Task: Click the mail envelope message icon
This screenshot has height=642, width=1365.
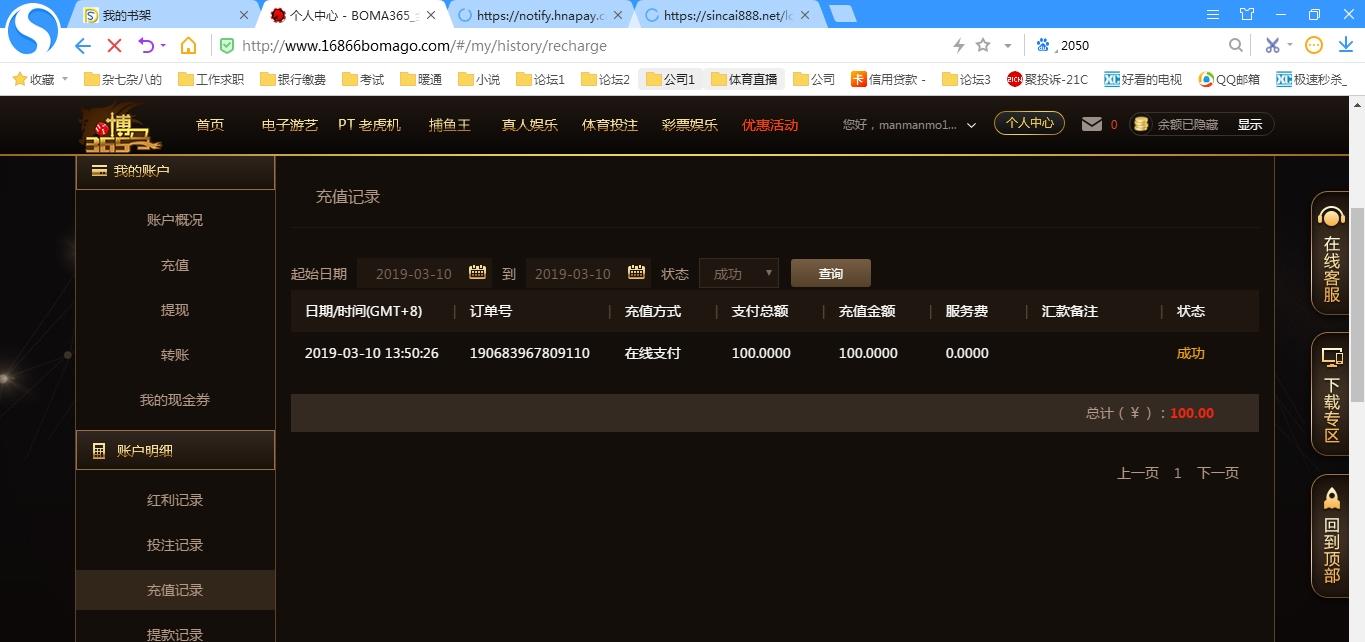Action: [1092, 124]
